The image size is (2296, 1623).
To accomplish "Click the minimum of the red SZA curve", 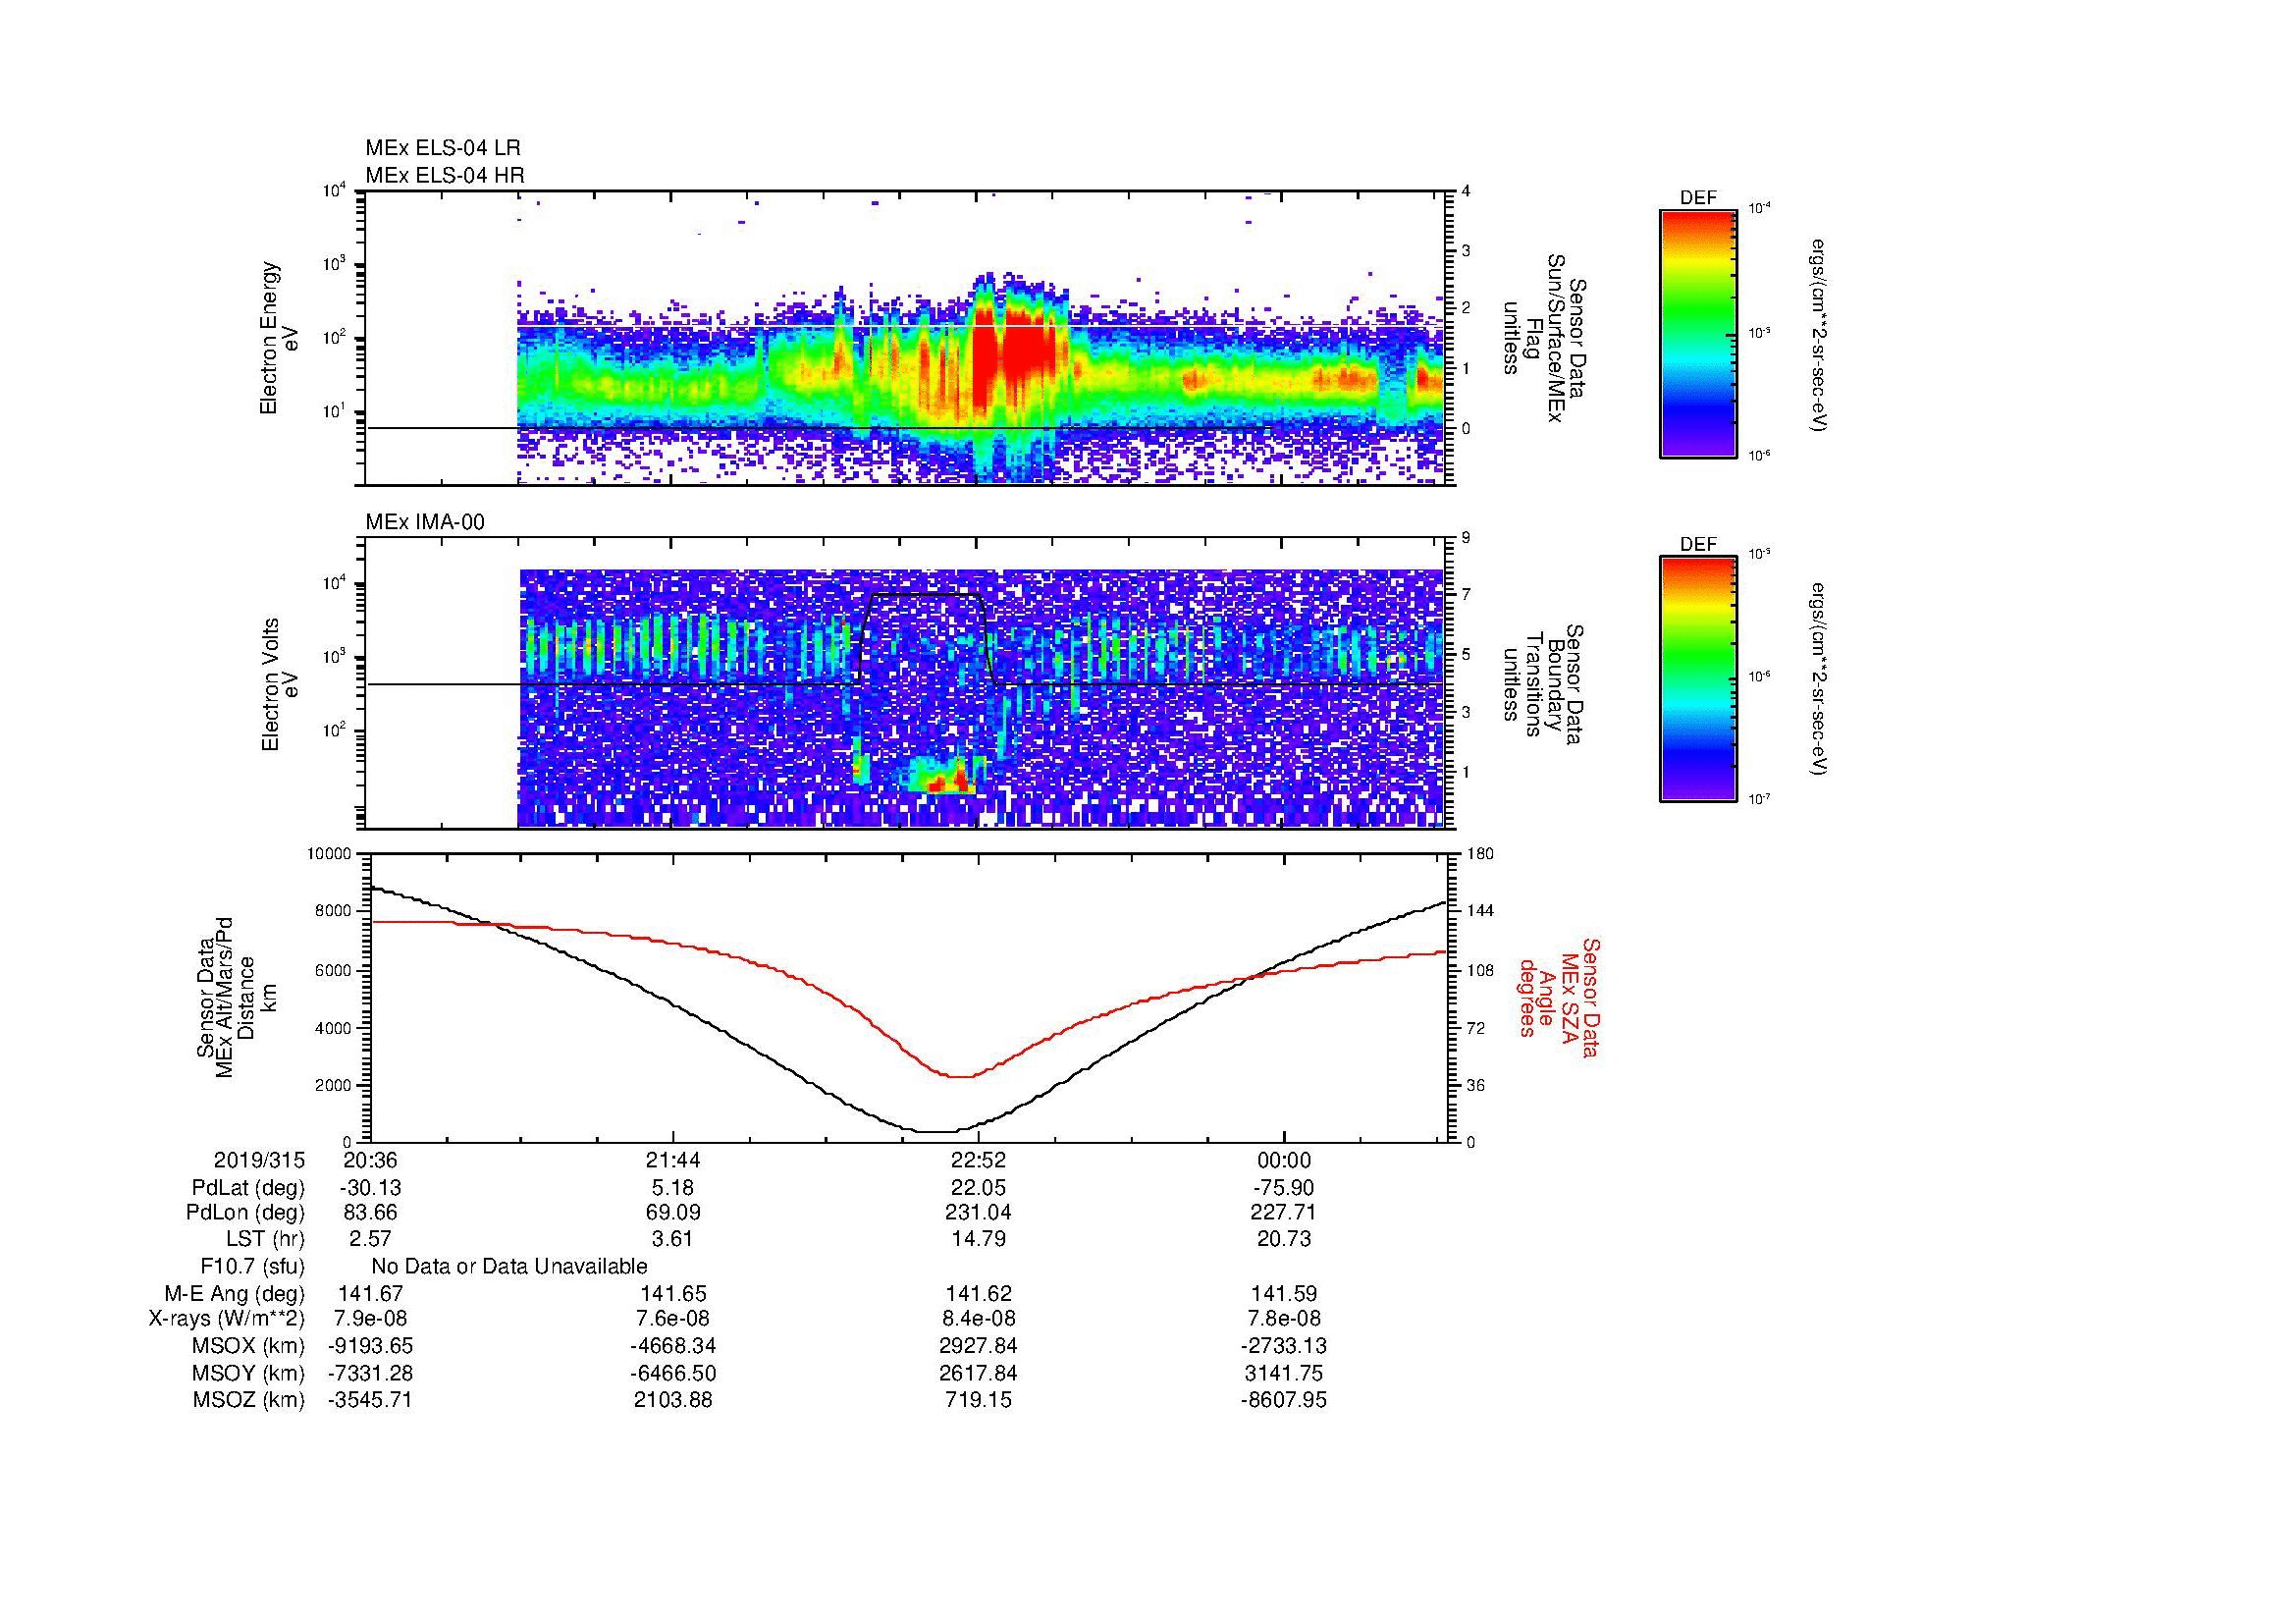I will 958,1076.
